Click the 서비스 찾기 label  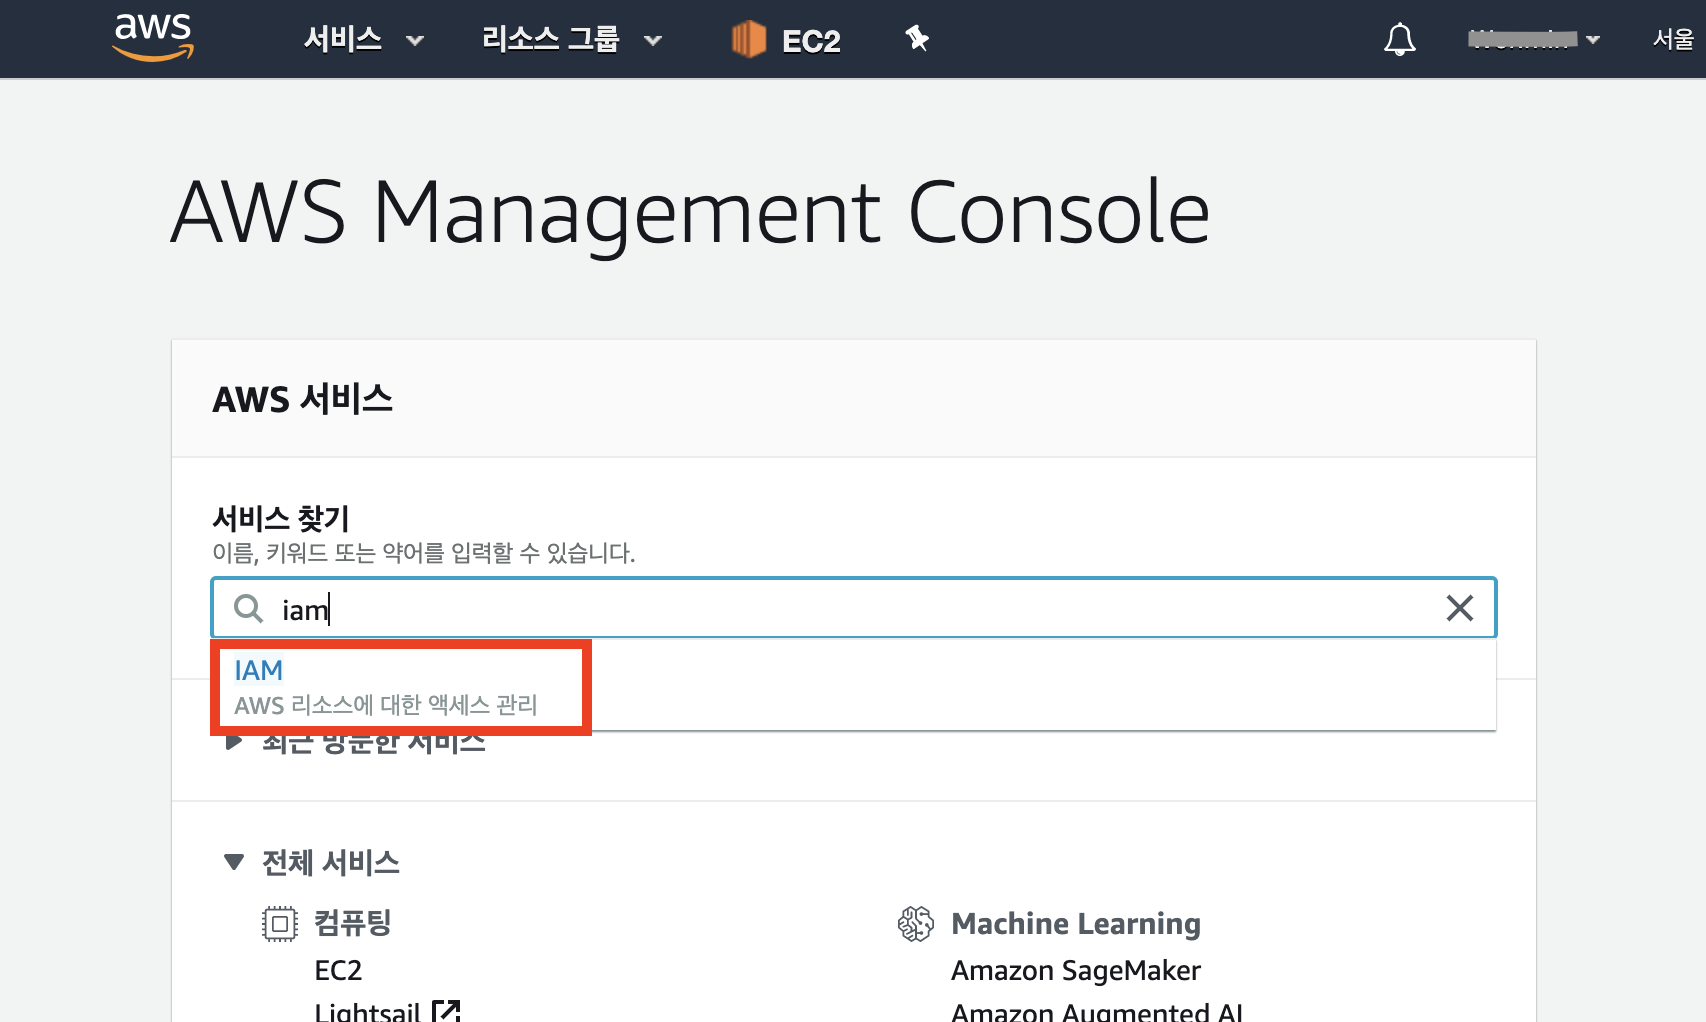point(281,518)
